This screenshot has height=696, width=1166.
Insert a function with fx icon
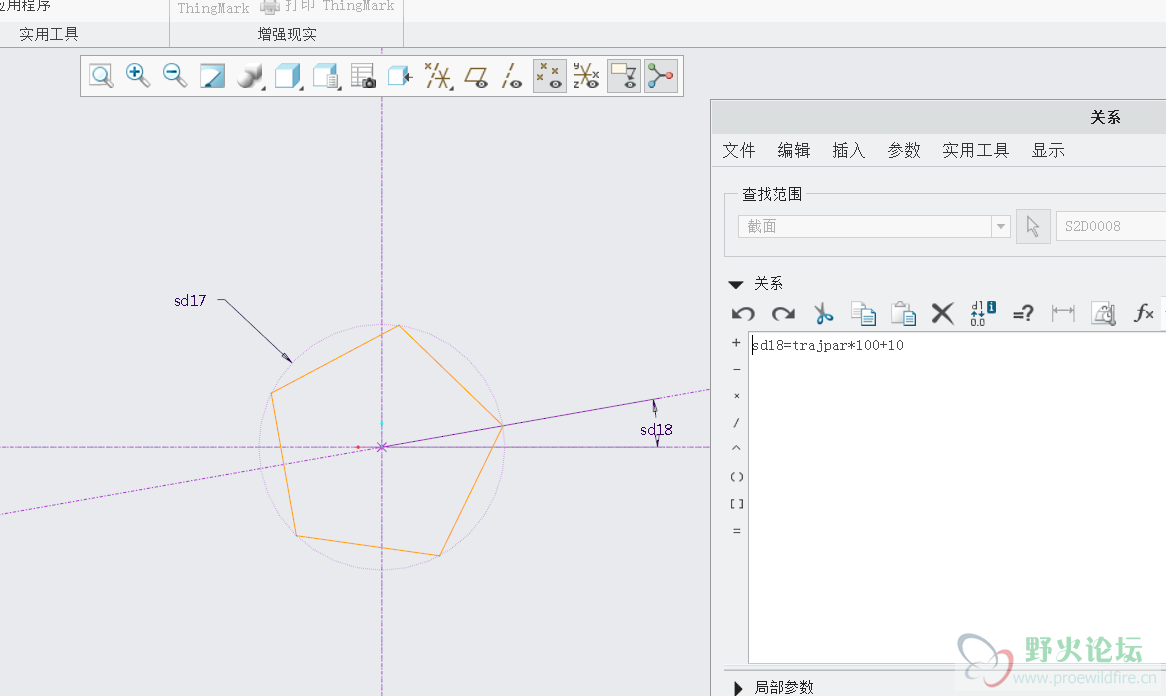tap(1144, 314)
